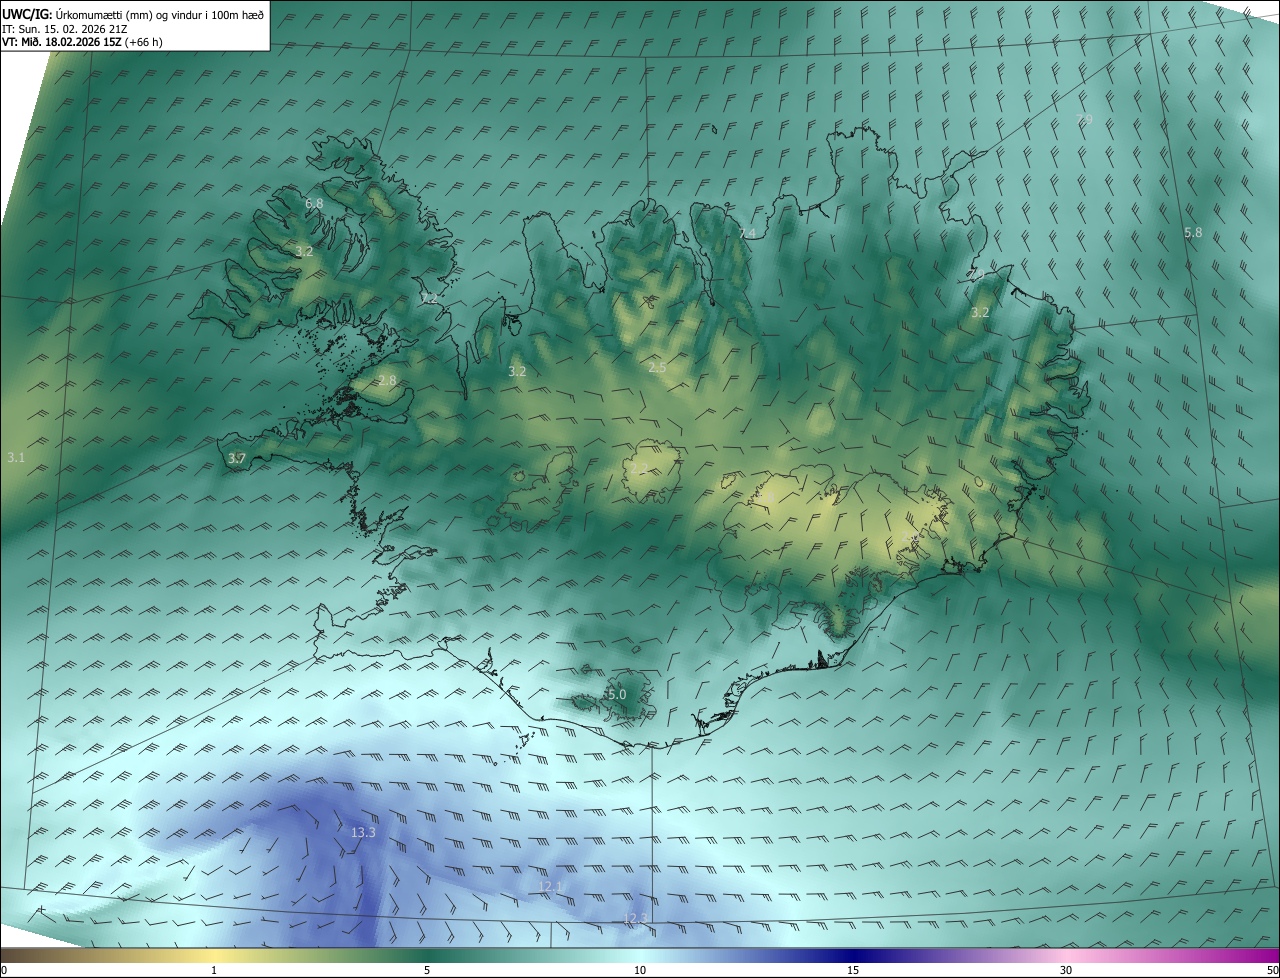The width and height of the screenshot is (1280, 978).
Task: Click the 50 tick on the color scale
Action: (1272, 970)
